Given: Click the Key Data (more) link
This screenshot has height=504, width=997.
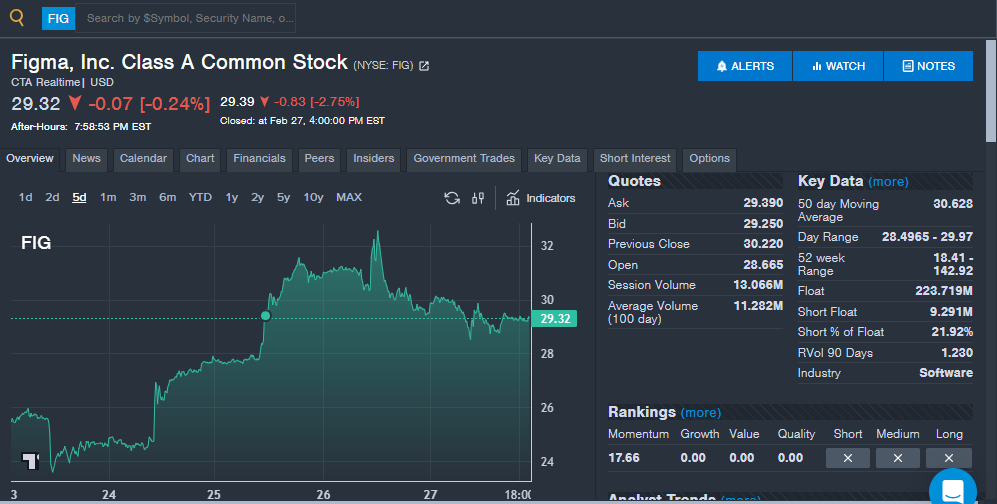Looking at the screenshot, I should point(888,182).
